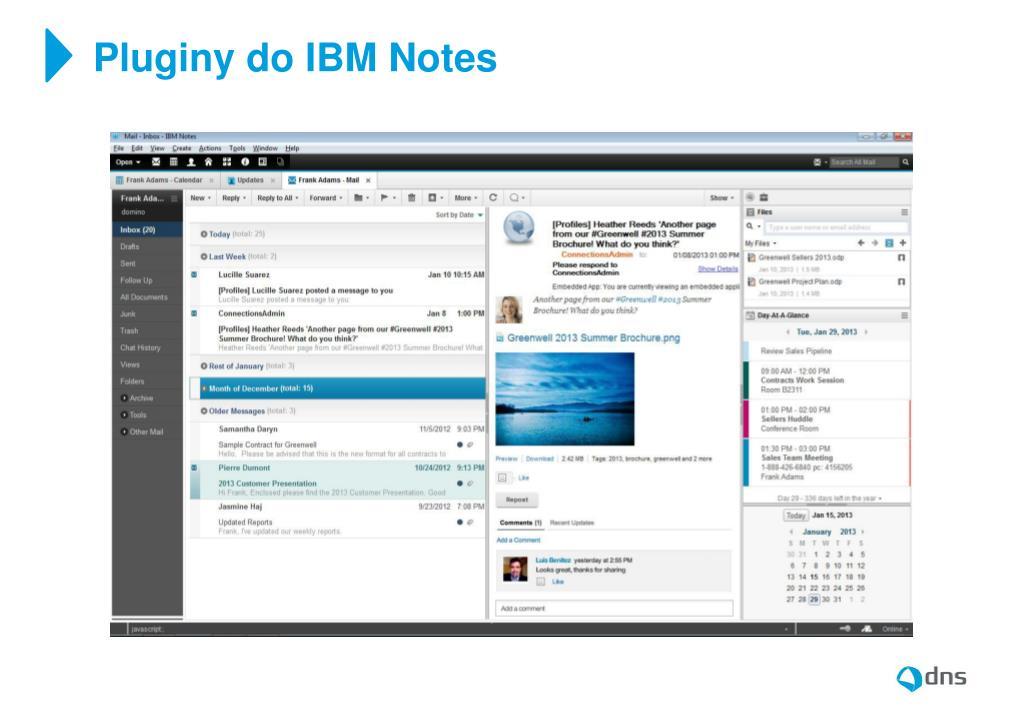Click the Search All Mail field
The image size is (1023, 708).
[x=863, y=162]
